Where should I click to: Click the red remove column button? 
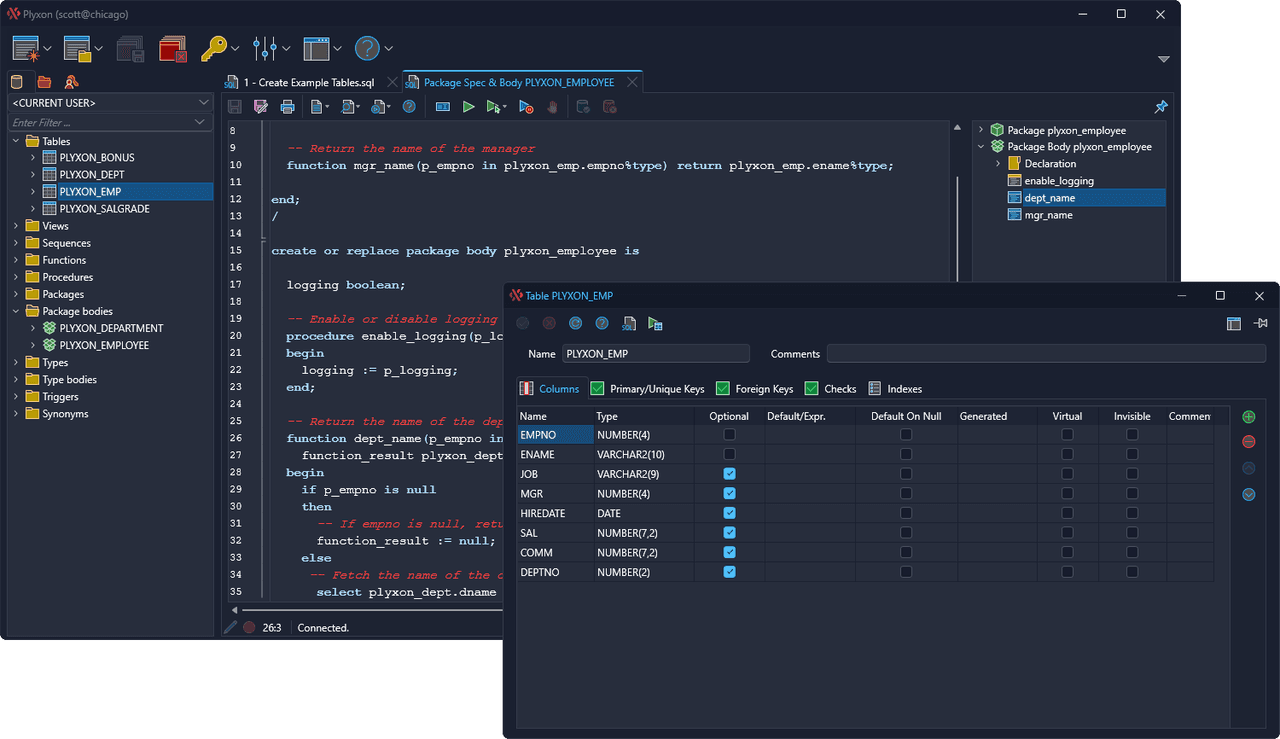click(1248, 442)
